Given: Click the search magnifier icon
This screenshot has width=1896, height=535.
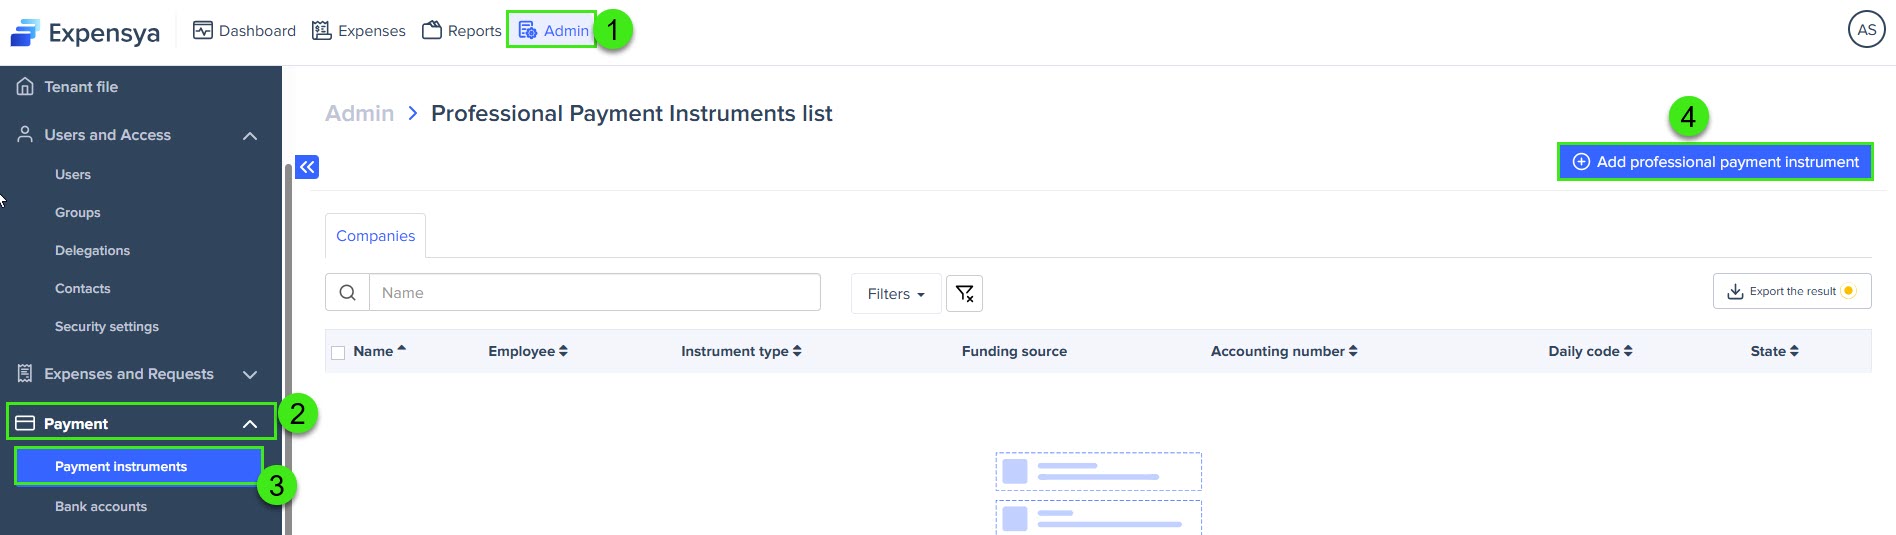Looking at the screenshot, I should coord(347,293).
